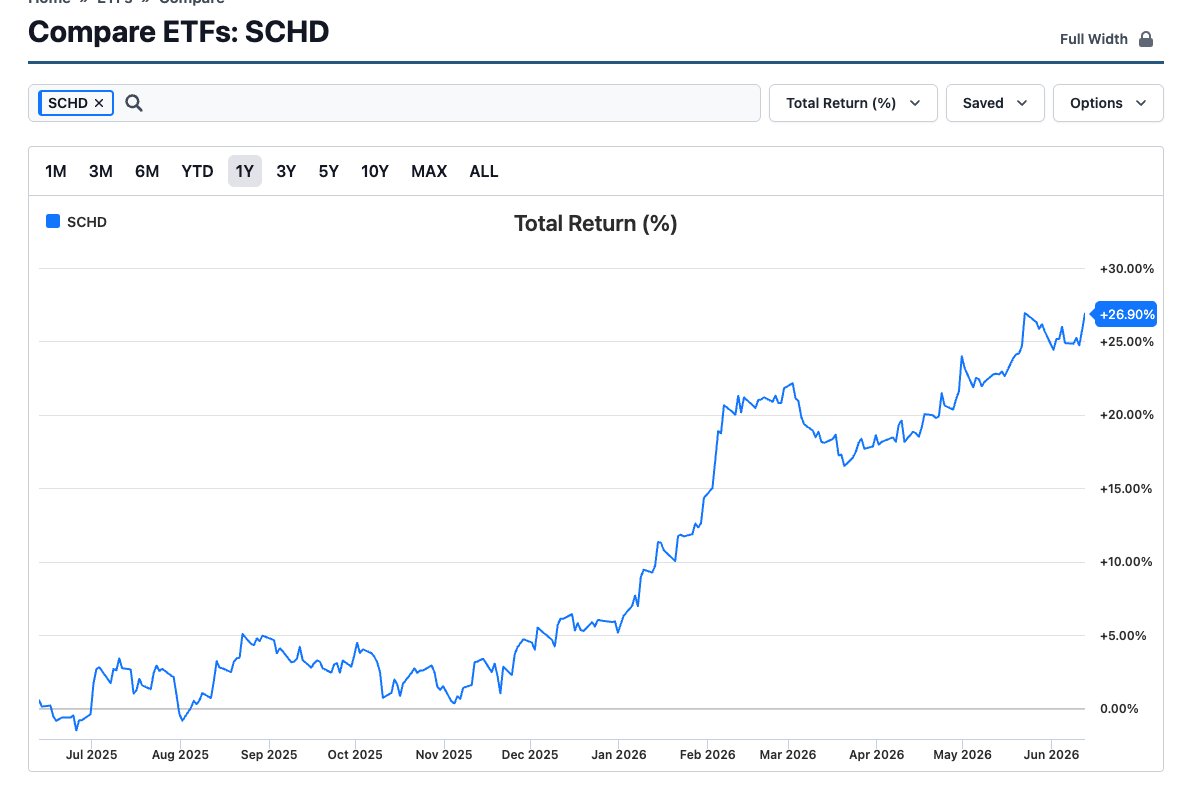Select the 3M time range
This screenshot has width=1186, height=792.
pos(101,171)
